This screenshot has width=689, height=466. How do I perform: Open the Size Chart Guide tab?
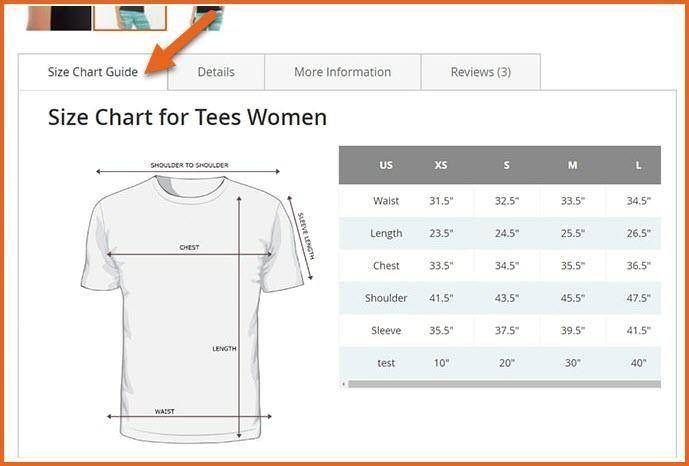coord(92,72)
